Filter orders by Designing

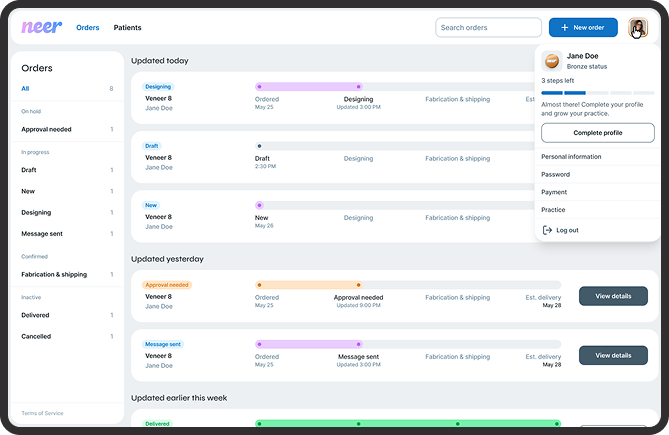(x=67, y=212)
